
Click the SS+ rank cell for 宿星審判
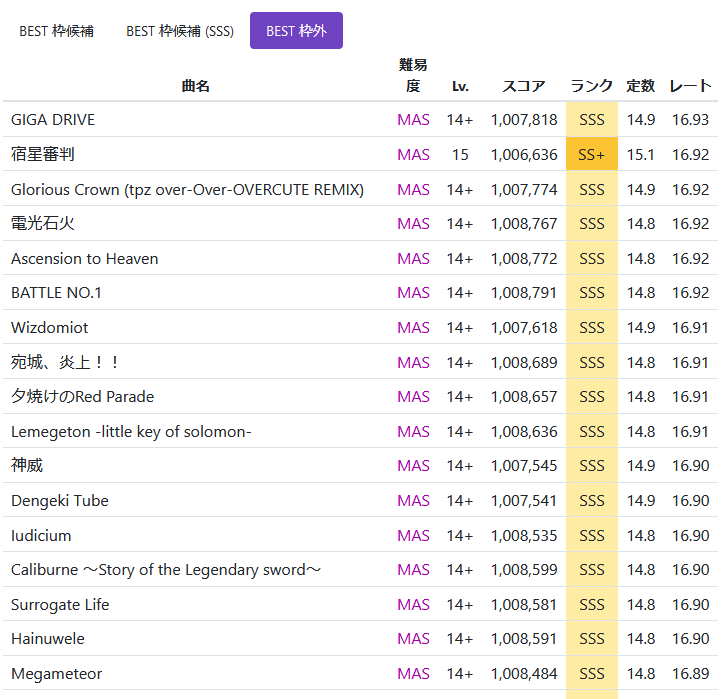pyautogui.click(x=592, y=154)
